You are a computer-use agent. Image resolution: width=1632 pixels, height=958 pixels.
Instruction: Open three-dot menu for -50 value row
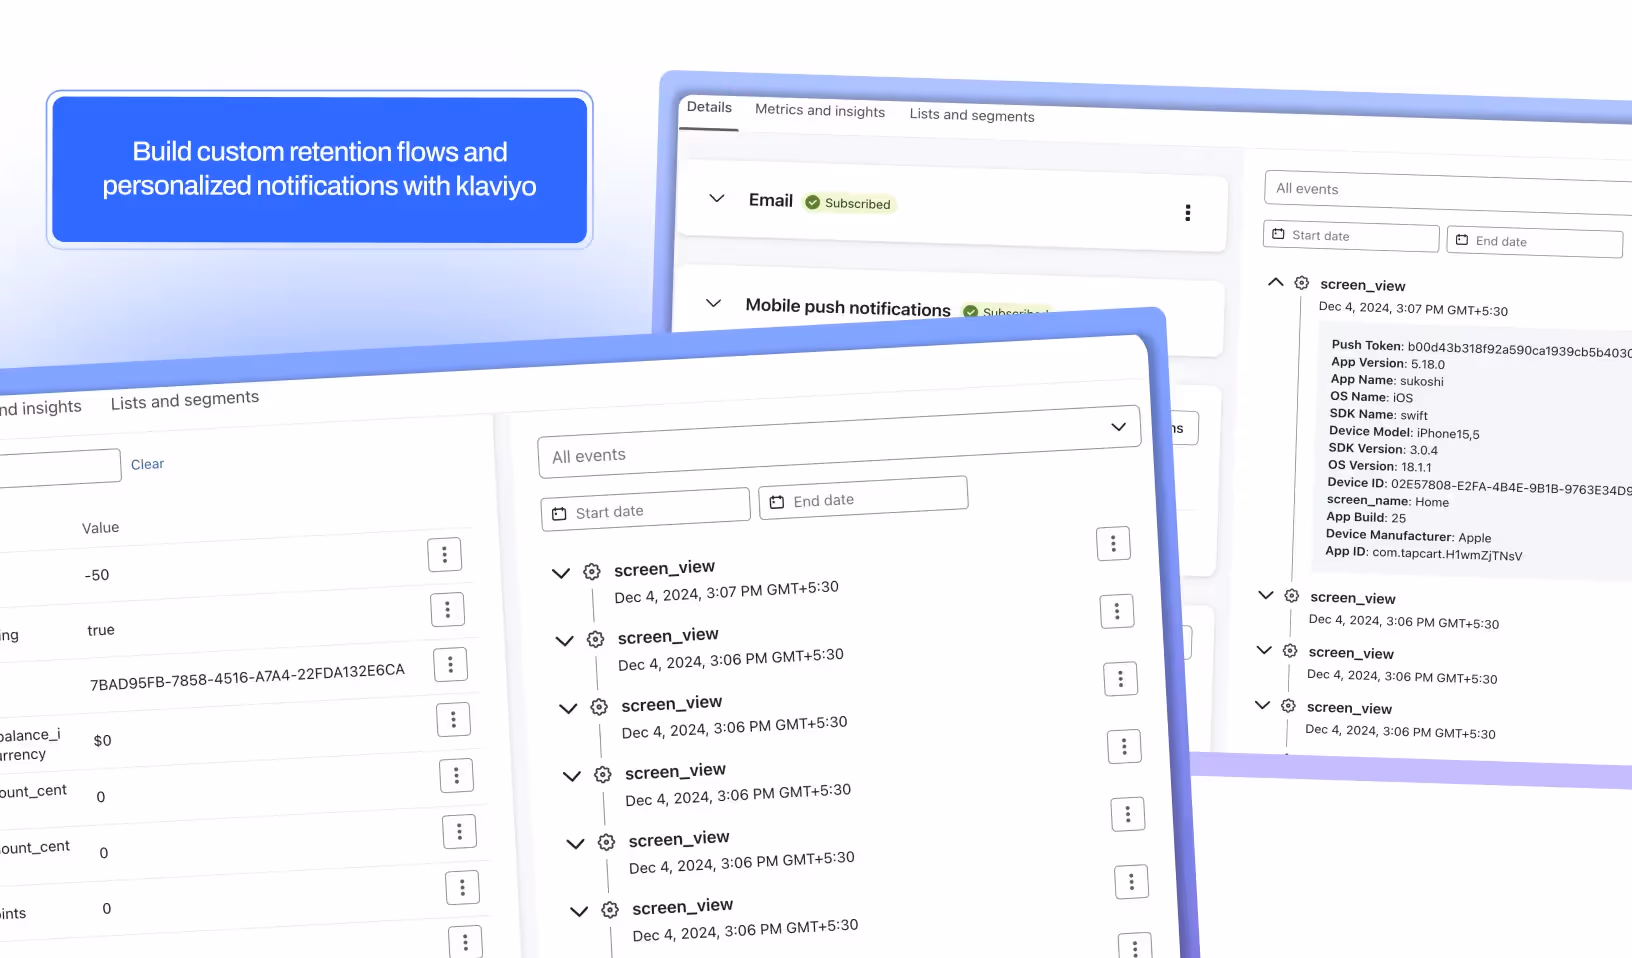tap(444, 554)
